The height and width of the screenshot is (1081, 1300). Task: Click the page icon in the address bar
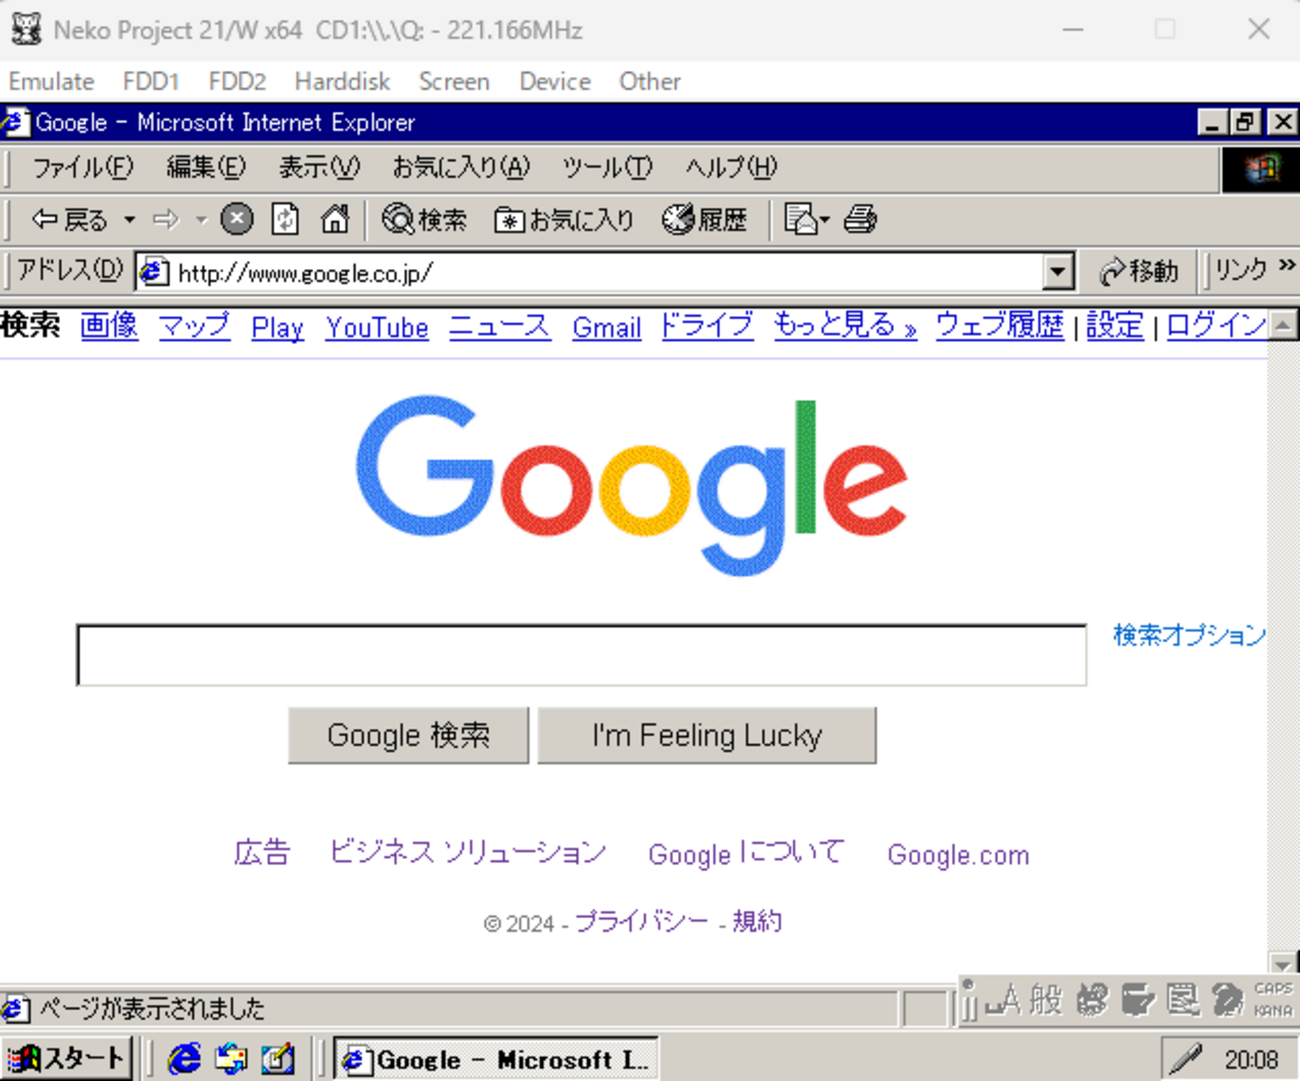154,272
